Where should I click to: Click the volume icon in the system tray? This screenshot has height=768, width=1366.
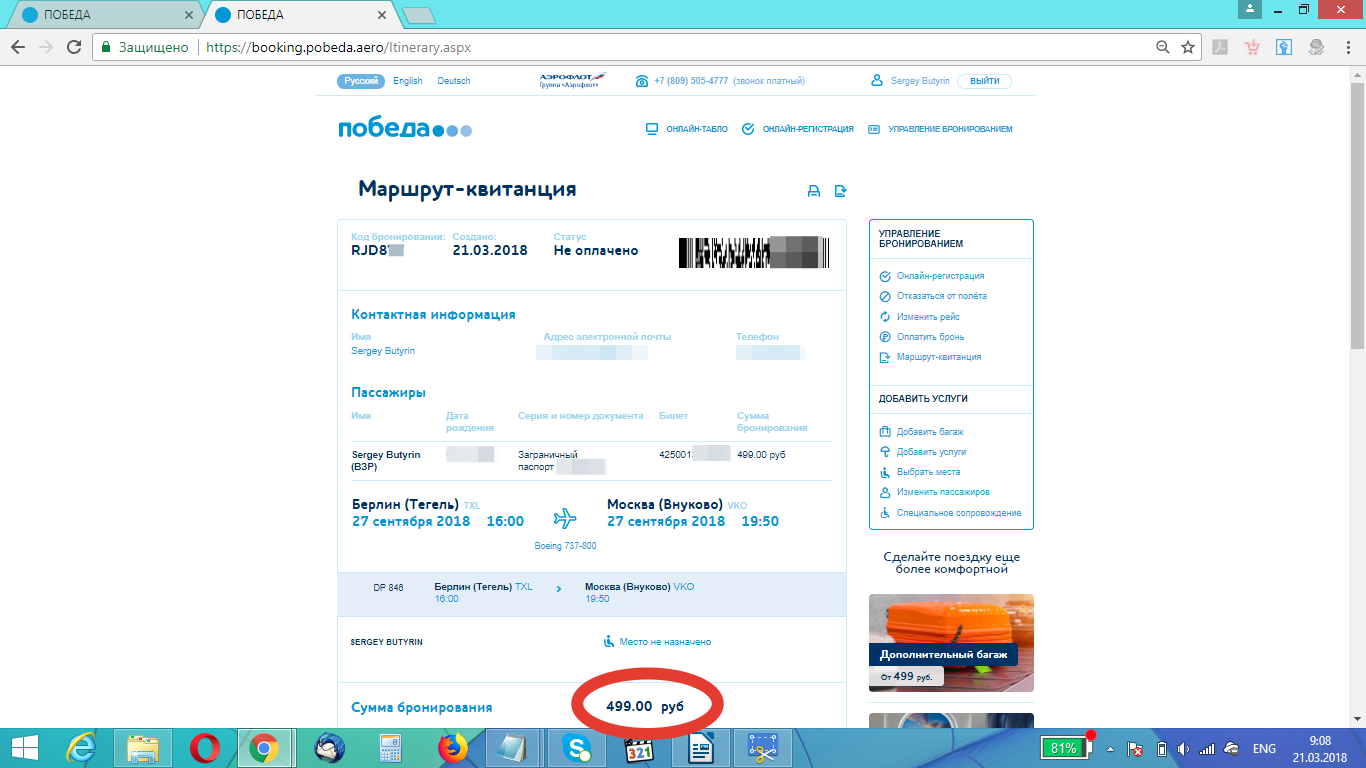[1182, 749]
